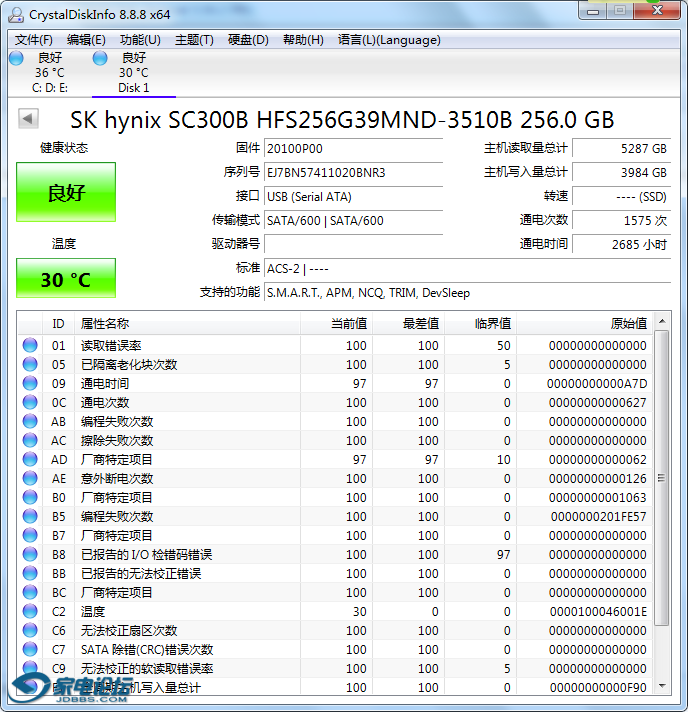Viewport: 688px width, 712px height.
Task: Click the 支持的功能 features field
Action: 467,293
